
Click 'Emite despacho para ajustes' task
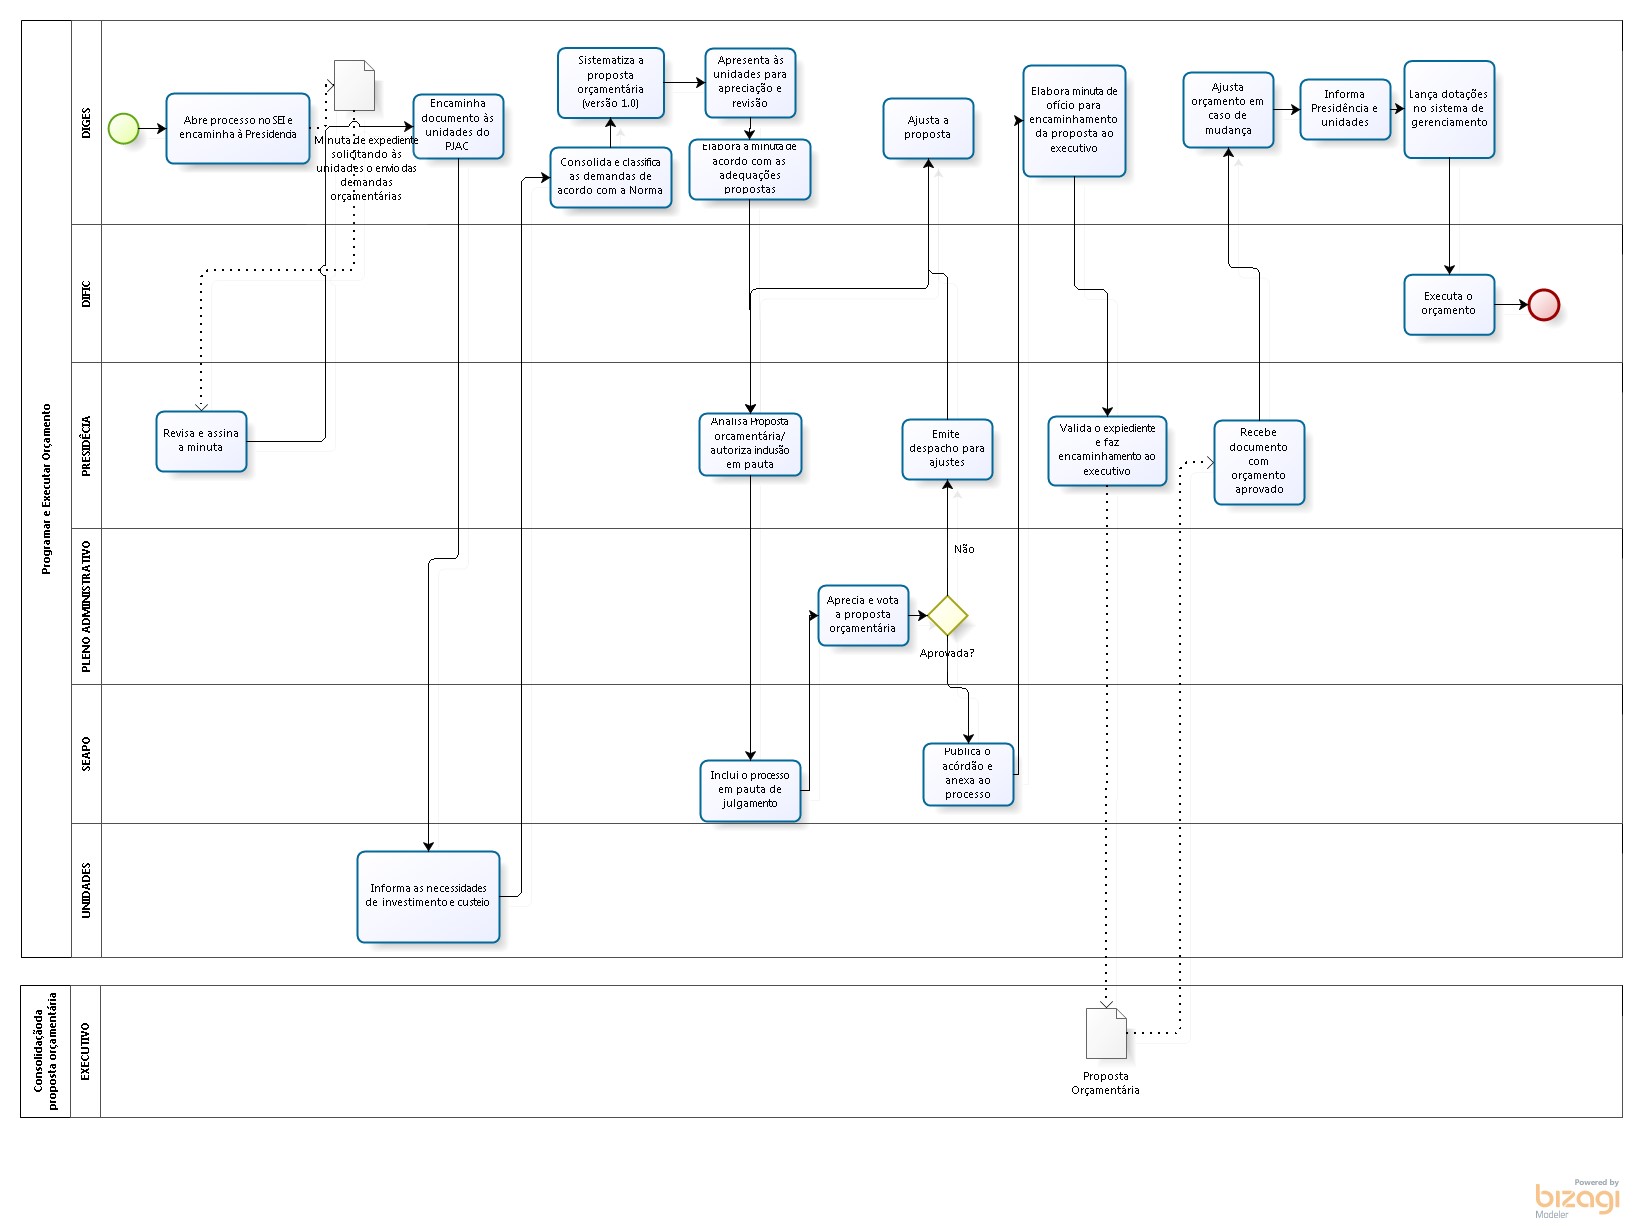click(x=947, y=449)
